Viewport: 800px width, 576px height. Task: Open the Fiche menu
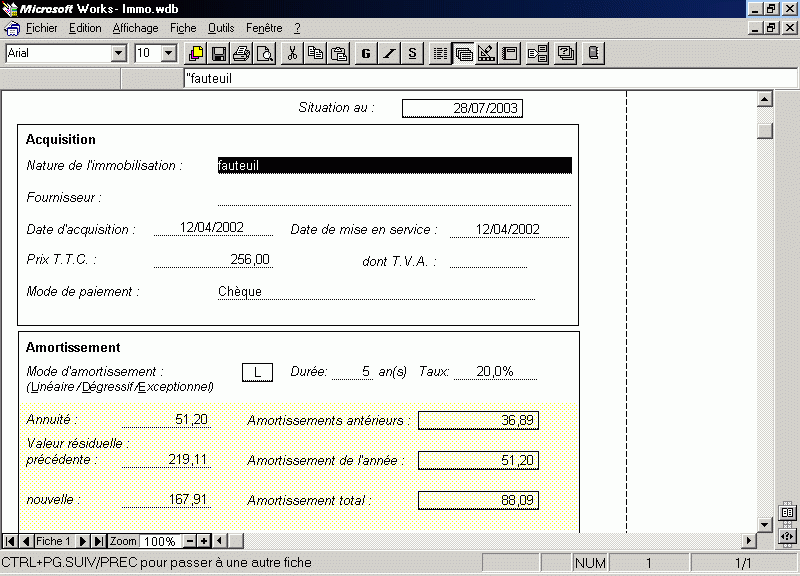tap(183, 29)
